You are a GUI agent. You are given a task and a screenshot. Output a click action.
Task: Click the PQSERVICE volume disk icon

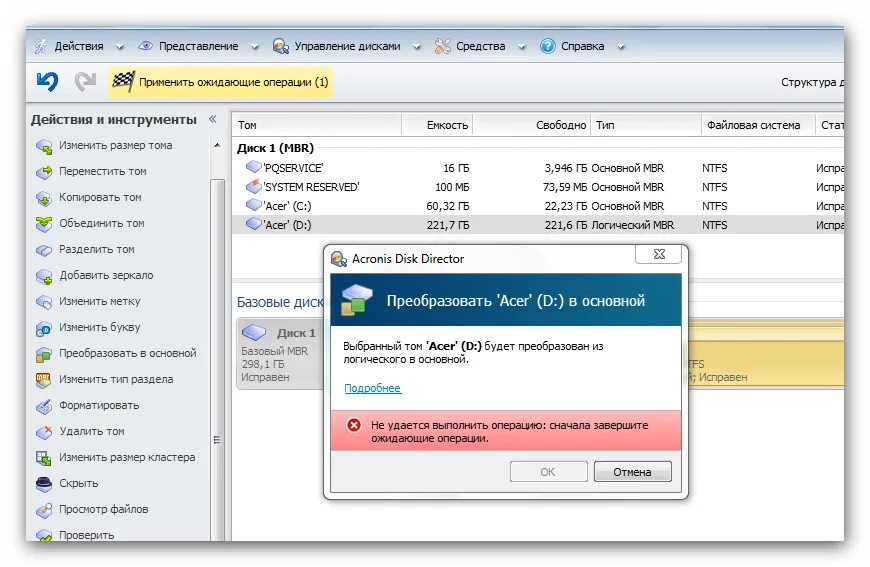[254, 166]
